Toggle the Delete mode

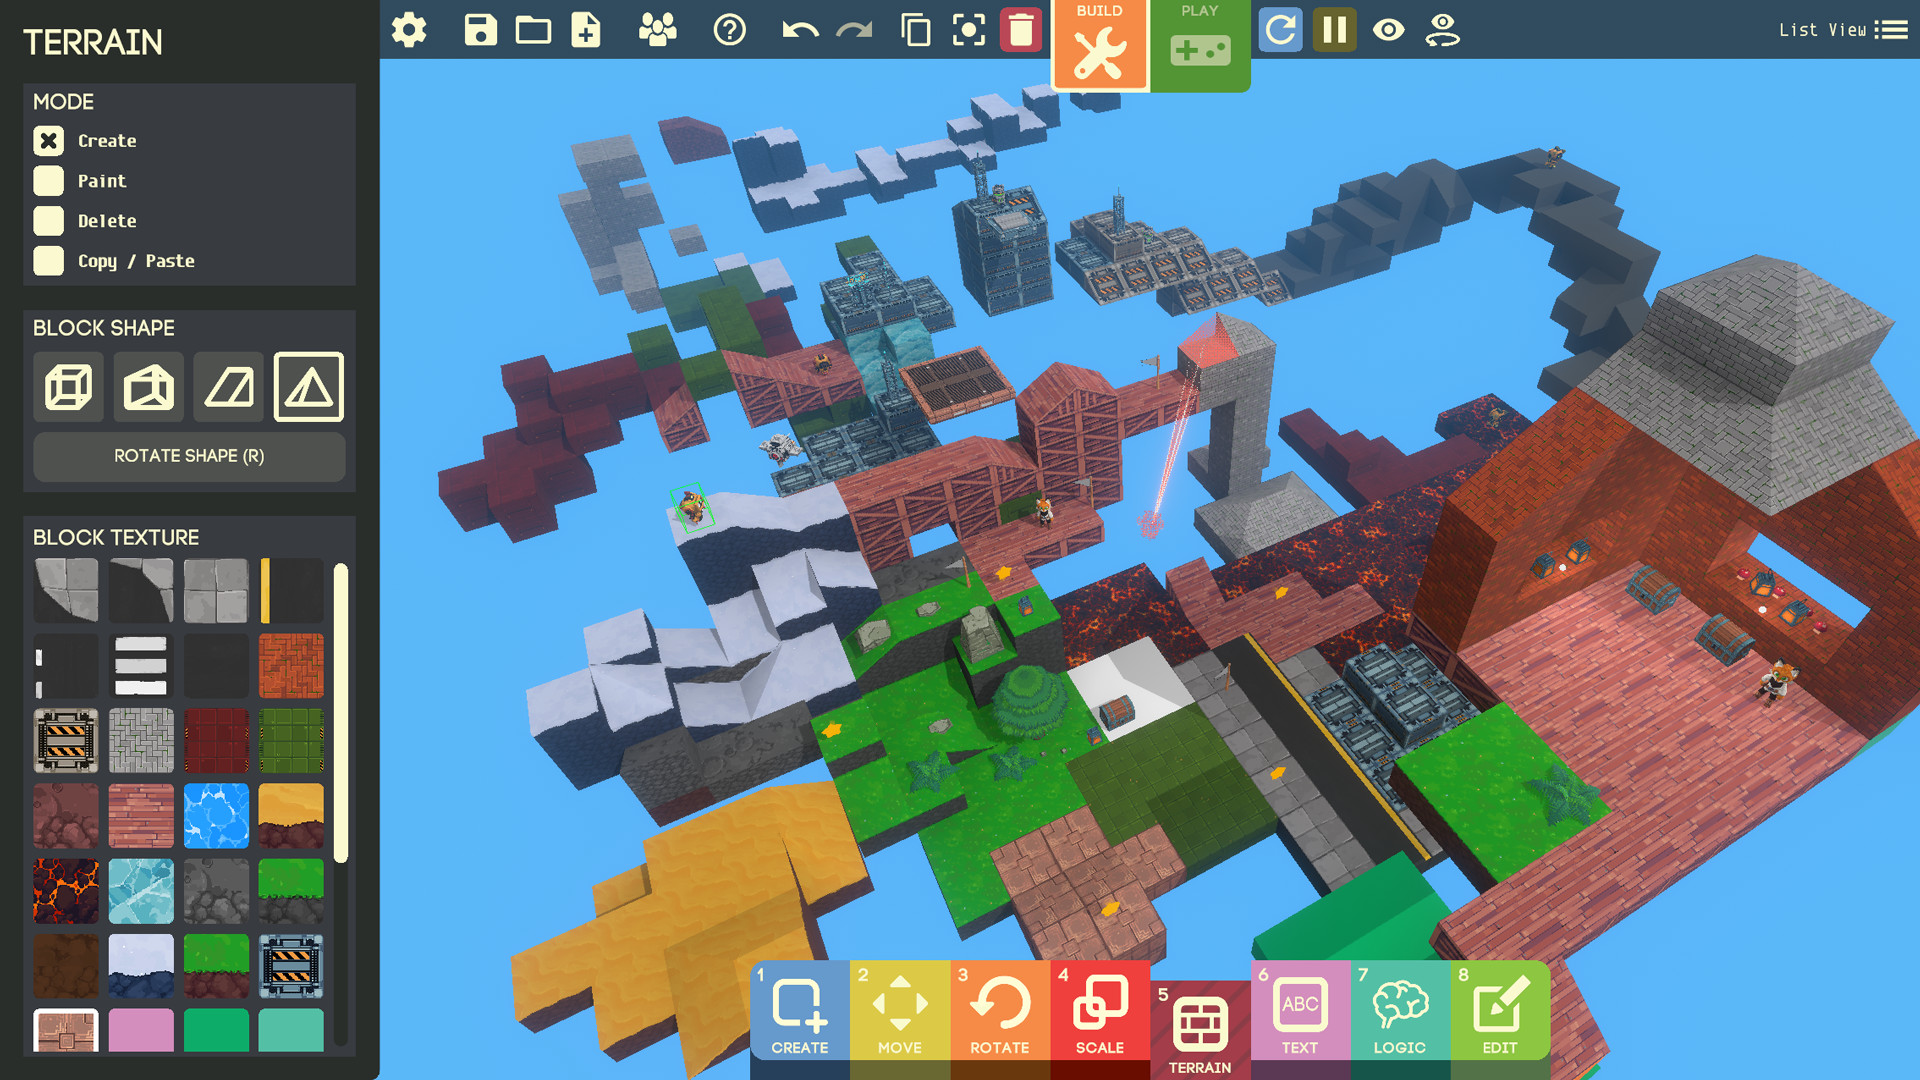point(47,219)
